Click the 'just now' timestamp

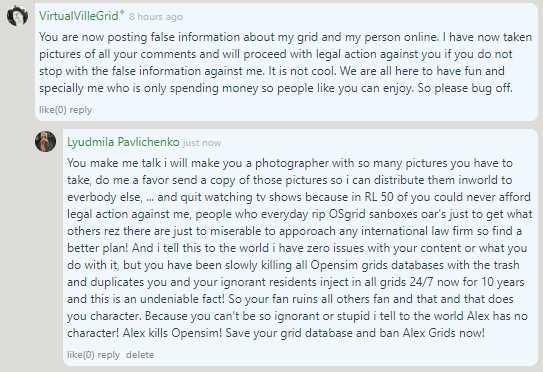[202, 143]
